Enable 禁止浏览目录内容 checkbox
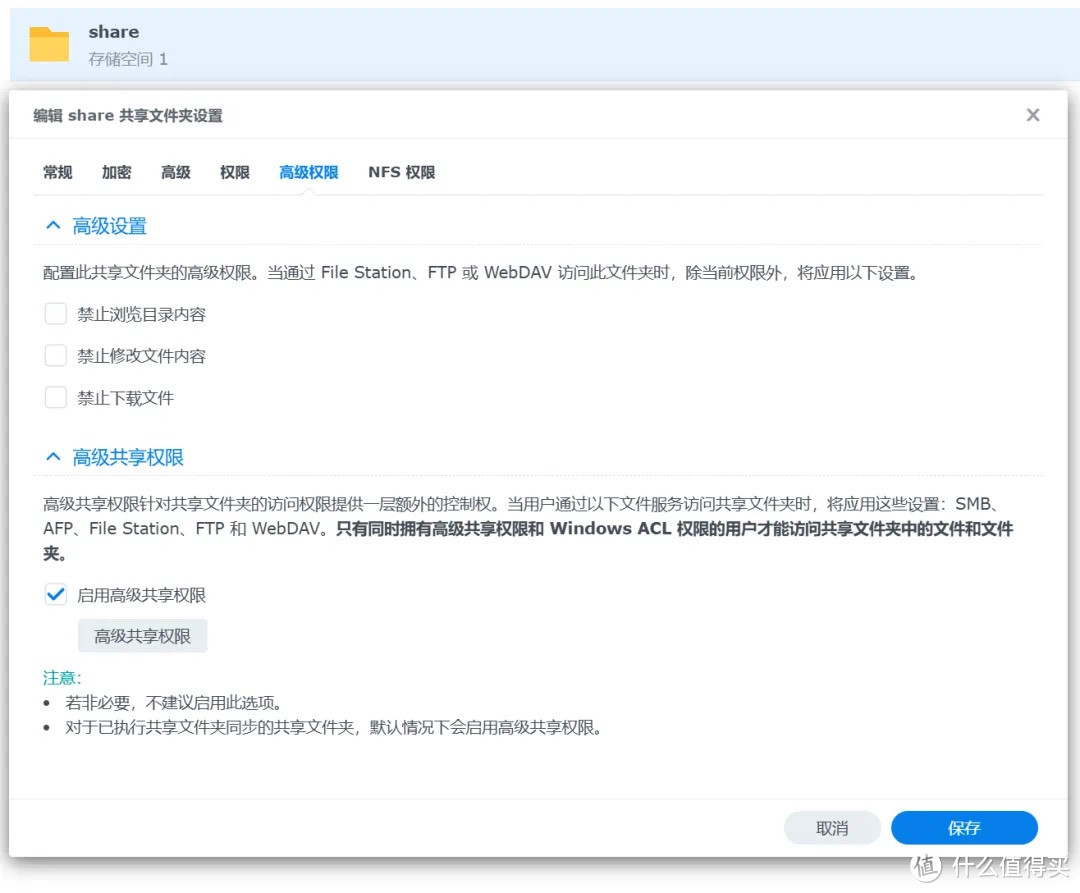 coord(56,313)
